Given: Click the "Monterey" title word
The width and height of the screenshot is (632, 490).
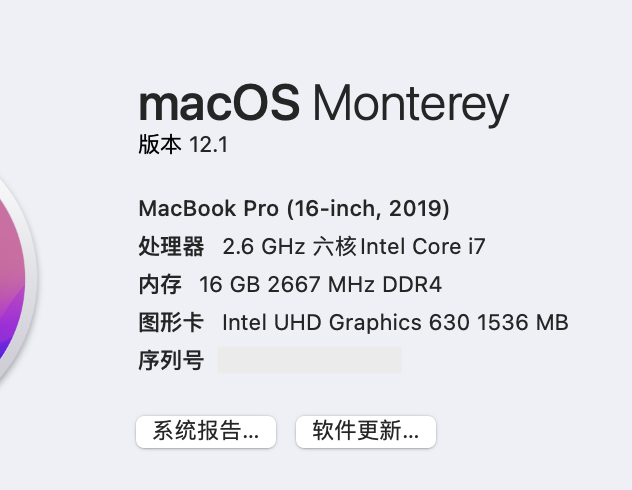Looking at the screenshot, I should click(x=411, y=105).
